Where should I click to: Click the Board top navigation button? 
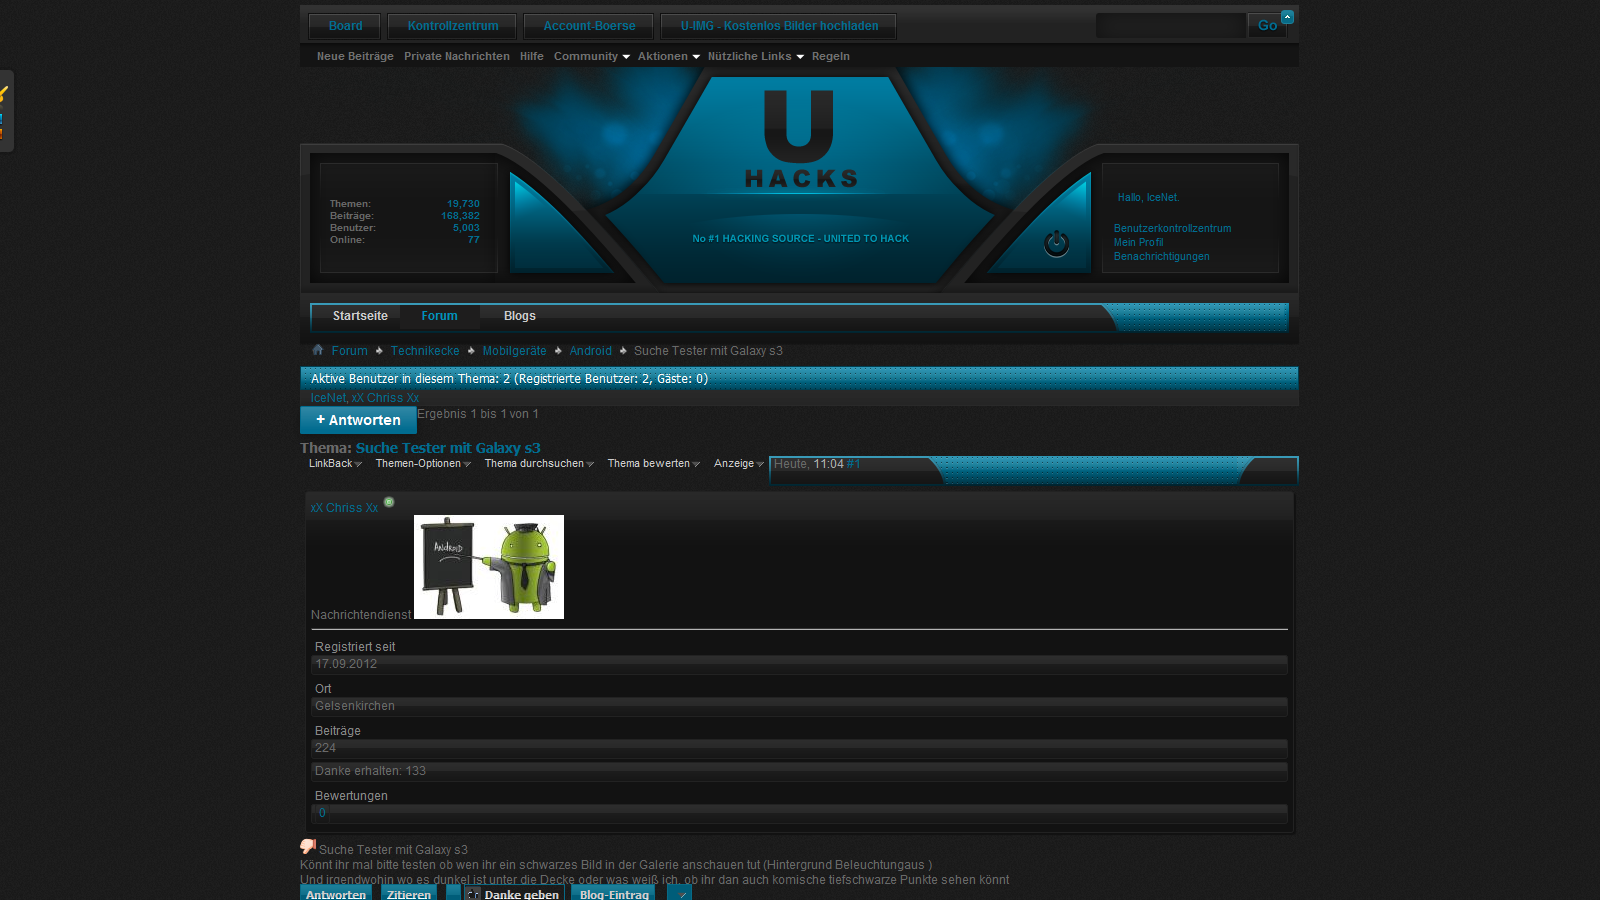coord(345,26)
